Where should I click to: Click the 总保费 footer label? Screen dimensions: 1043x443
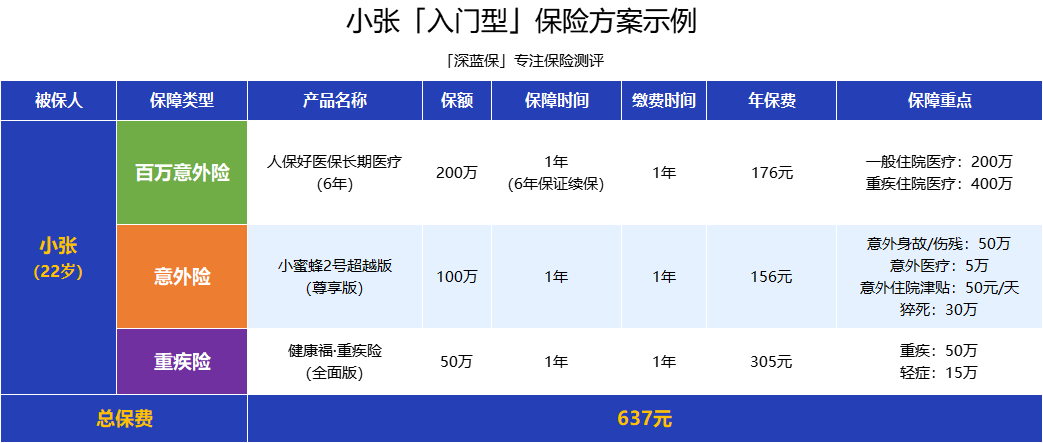click(x=125, y=419)
